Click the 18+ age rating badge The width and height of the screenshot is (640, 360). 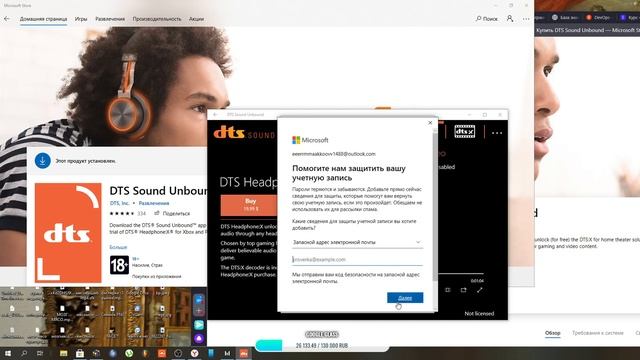click(119, 265)
